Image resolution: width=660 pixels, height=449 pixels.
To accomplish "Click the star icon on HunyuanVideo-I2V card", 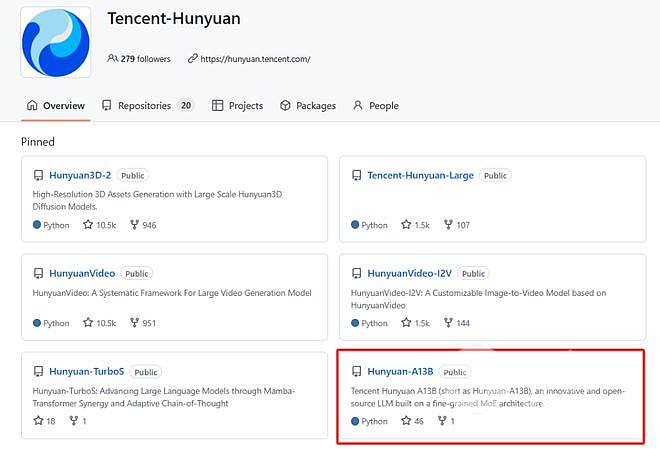I will click(406, 323).
